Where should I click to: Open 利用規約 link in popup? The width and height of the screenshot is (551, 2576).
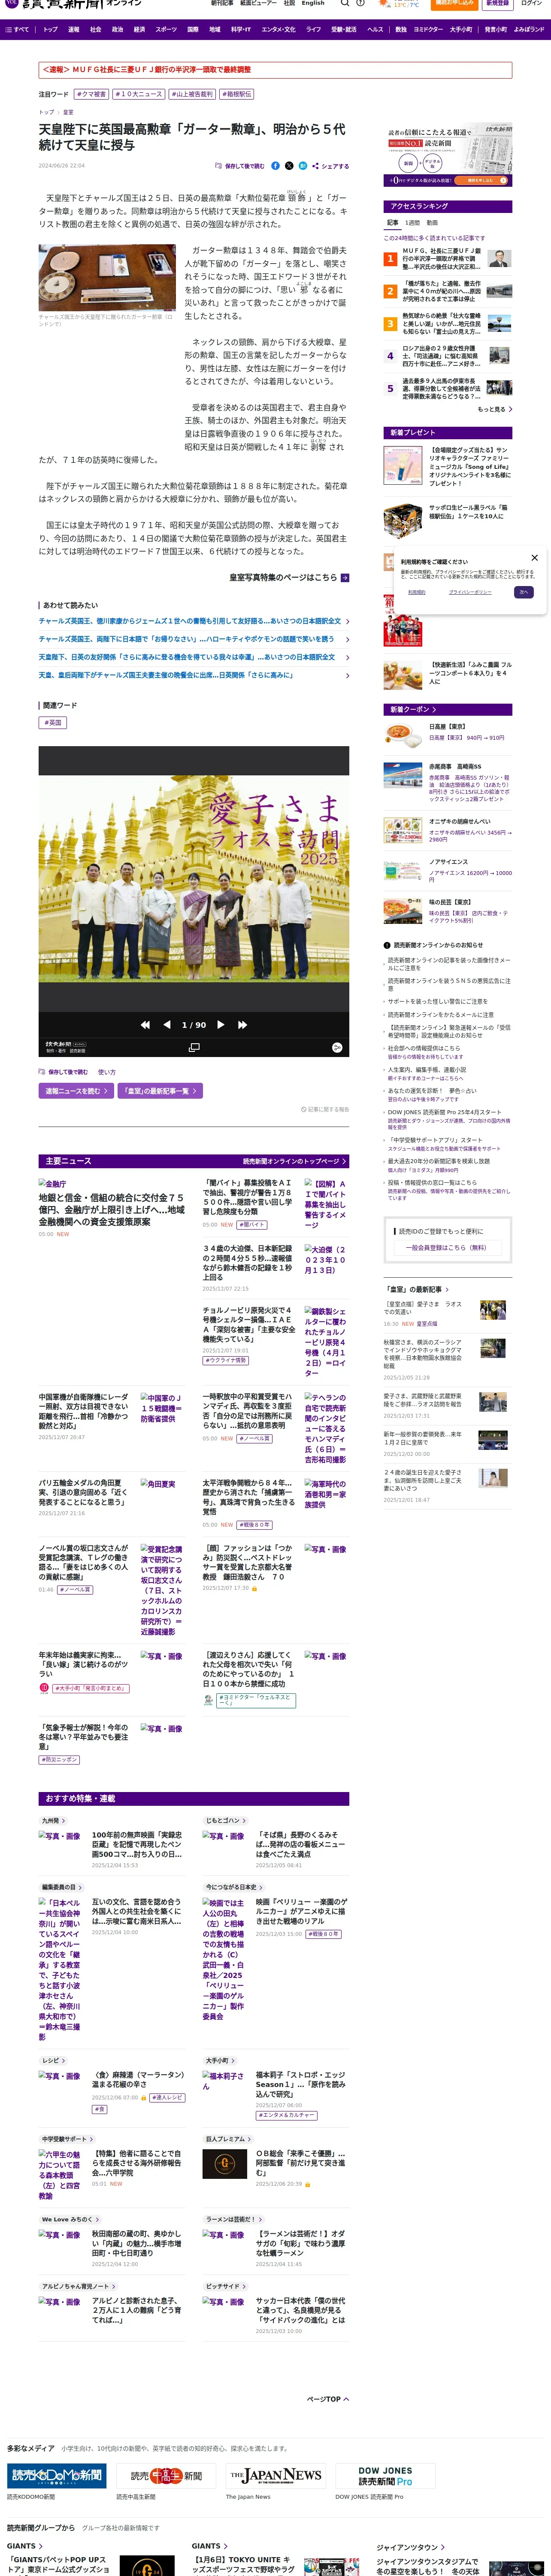point(417,592)
